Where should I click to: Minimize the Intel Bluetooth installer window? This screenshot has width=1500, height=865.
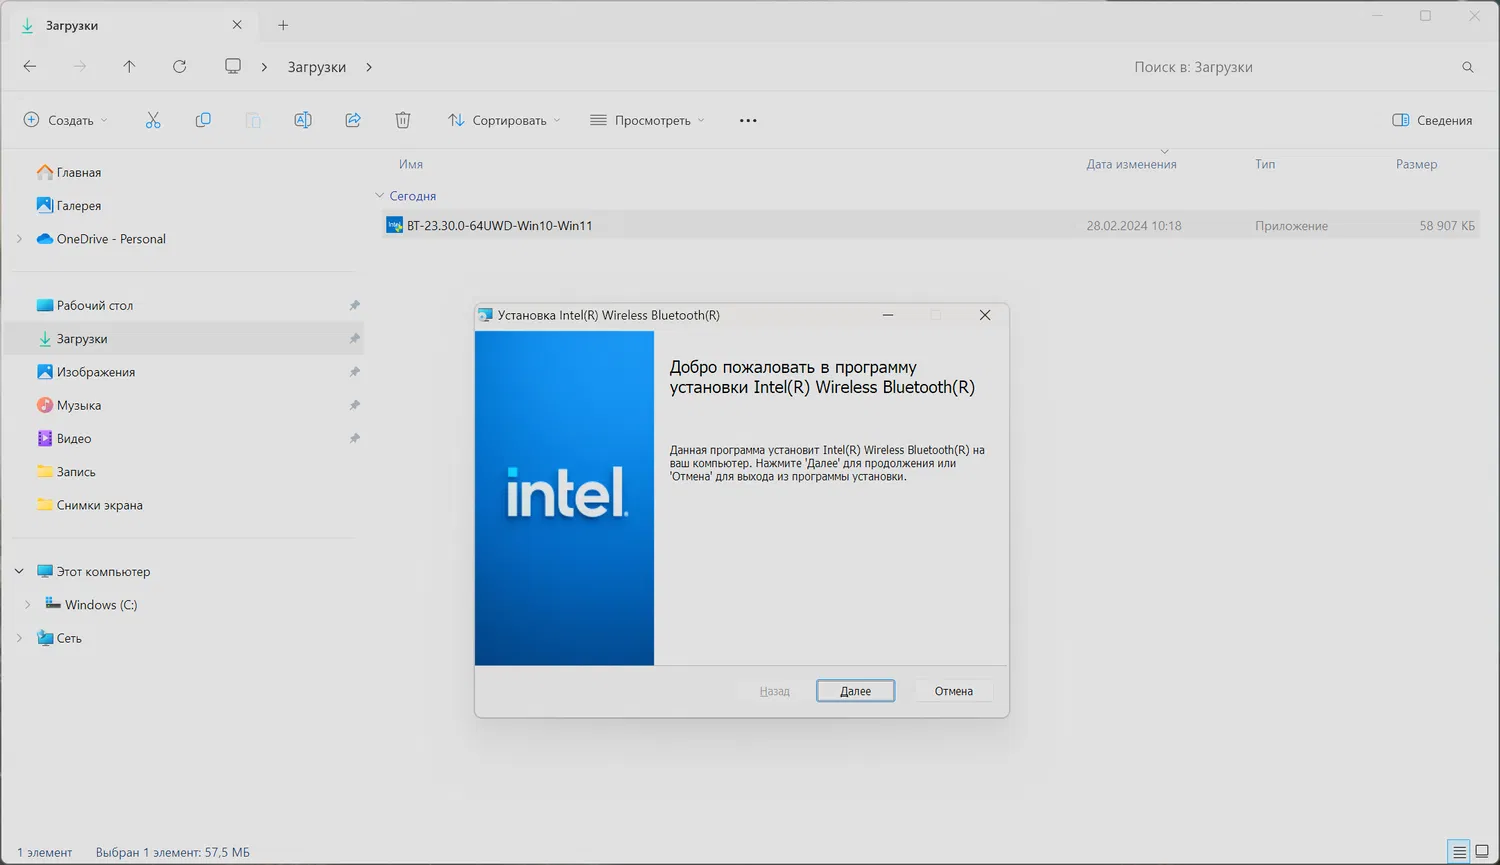coord(888,315)
